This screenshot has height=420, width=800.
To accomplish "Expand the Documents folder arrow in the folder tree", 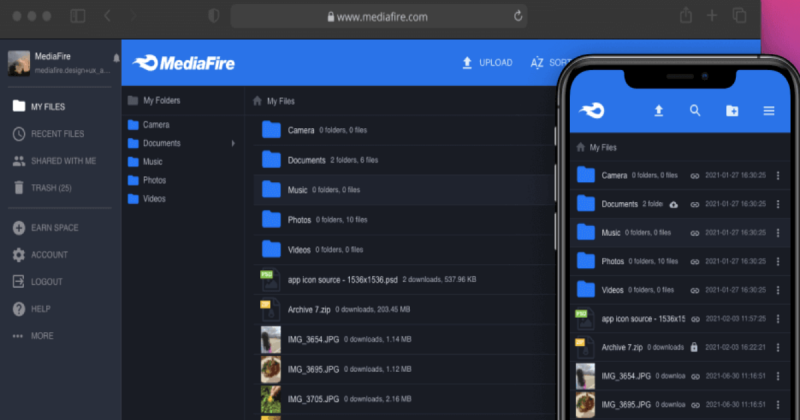I will click(x=233, y=143).
